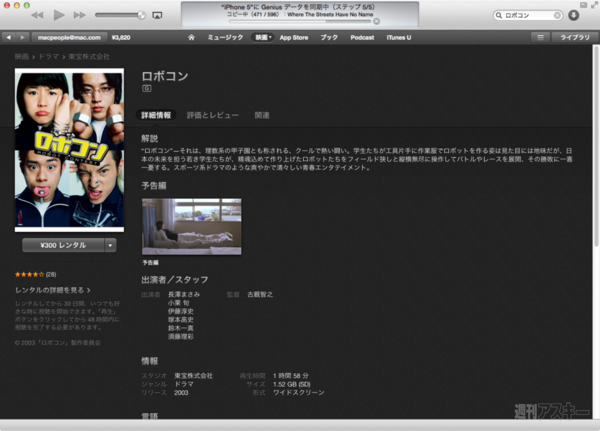
Task: Open the macpeople@mac.com account button
Action: pyautogui.click(x=69, y=38)
